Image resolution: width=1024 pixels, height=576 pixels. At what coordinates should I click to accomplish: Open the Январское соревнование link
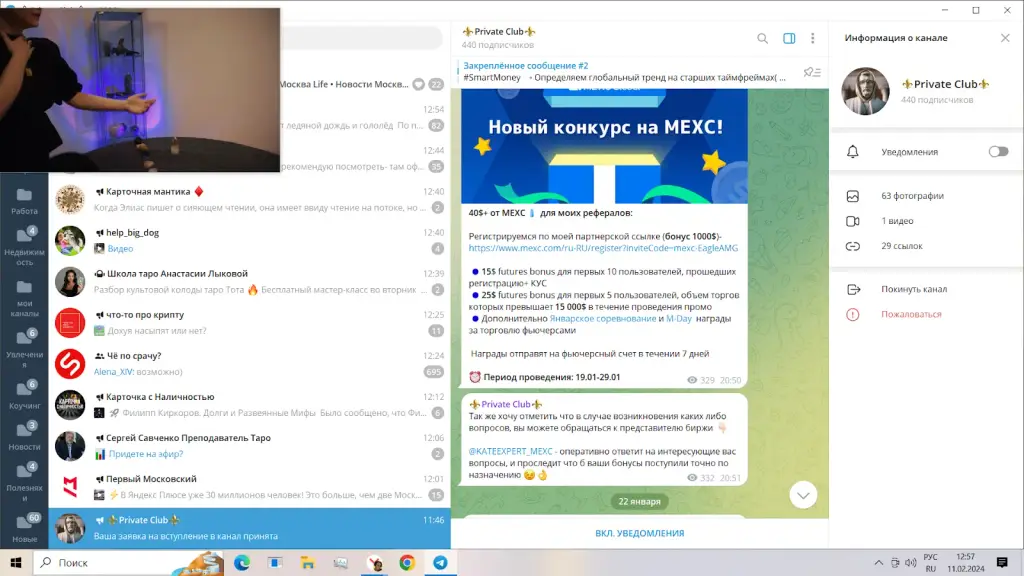coord(603,319)
